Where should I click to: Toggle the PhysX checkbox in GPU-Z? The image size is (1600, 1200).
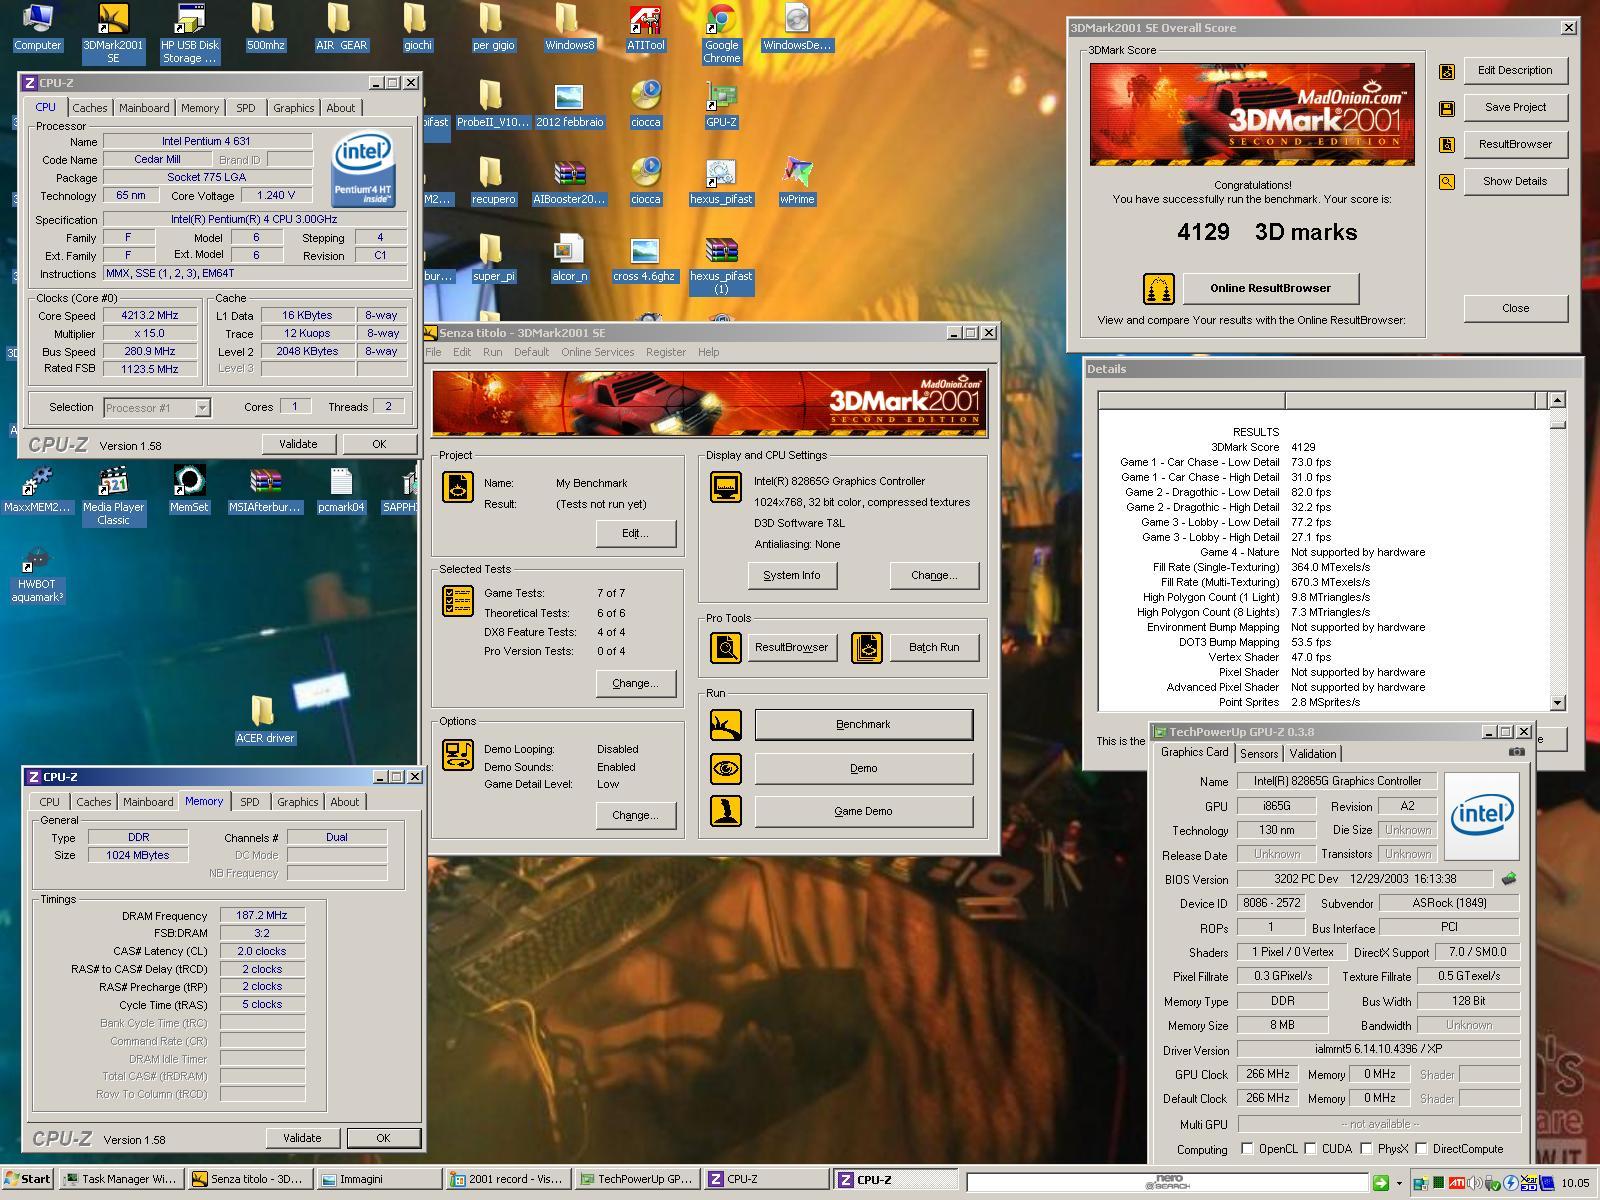pyautogui.click(x=1366, y=1148)
